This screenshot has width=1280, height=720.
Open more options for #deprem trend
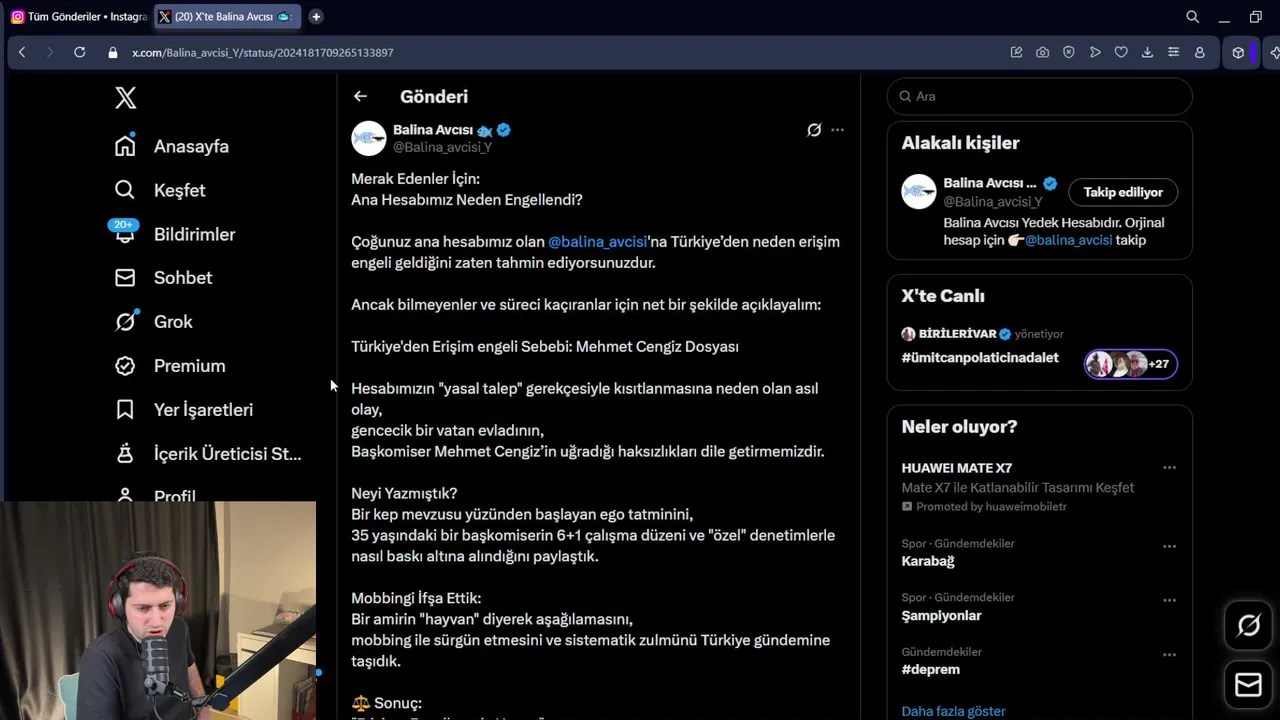[x=1169, y=655]
